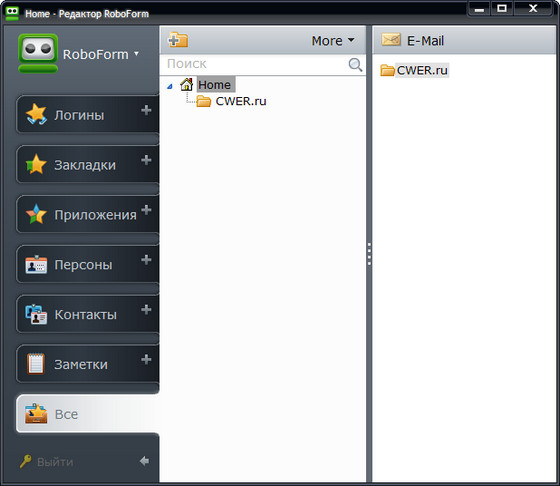The height and width of the screenshot is (486, 560).
Task: Create a new note via Заметки plus
Action: [x=146, y=359]
